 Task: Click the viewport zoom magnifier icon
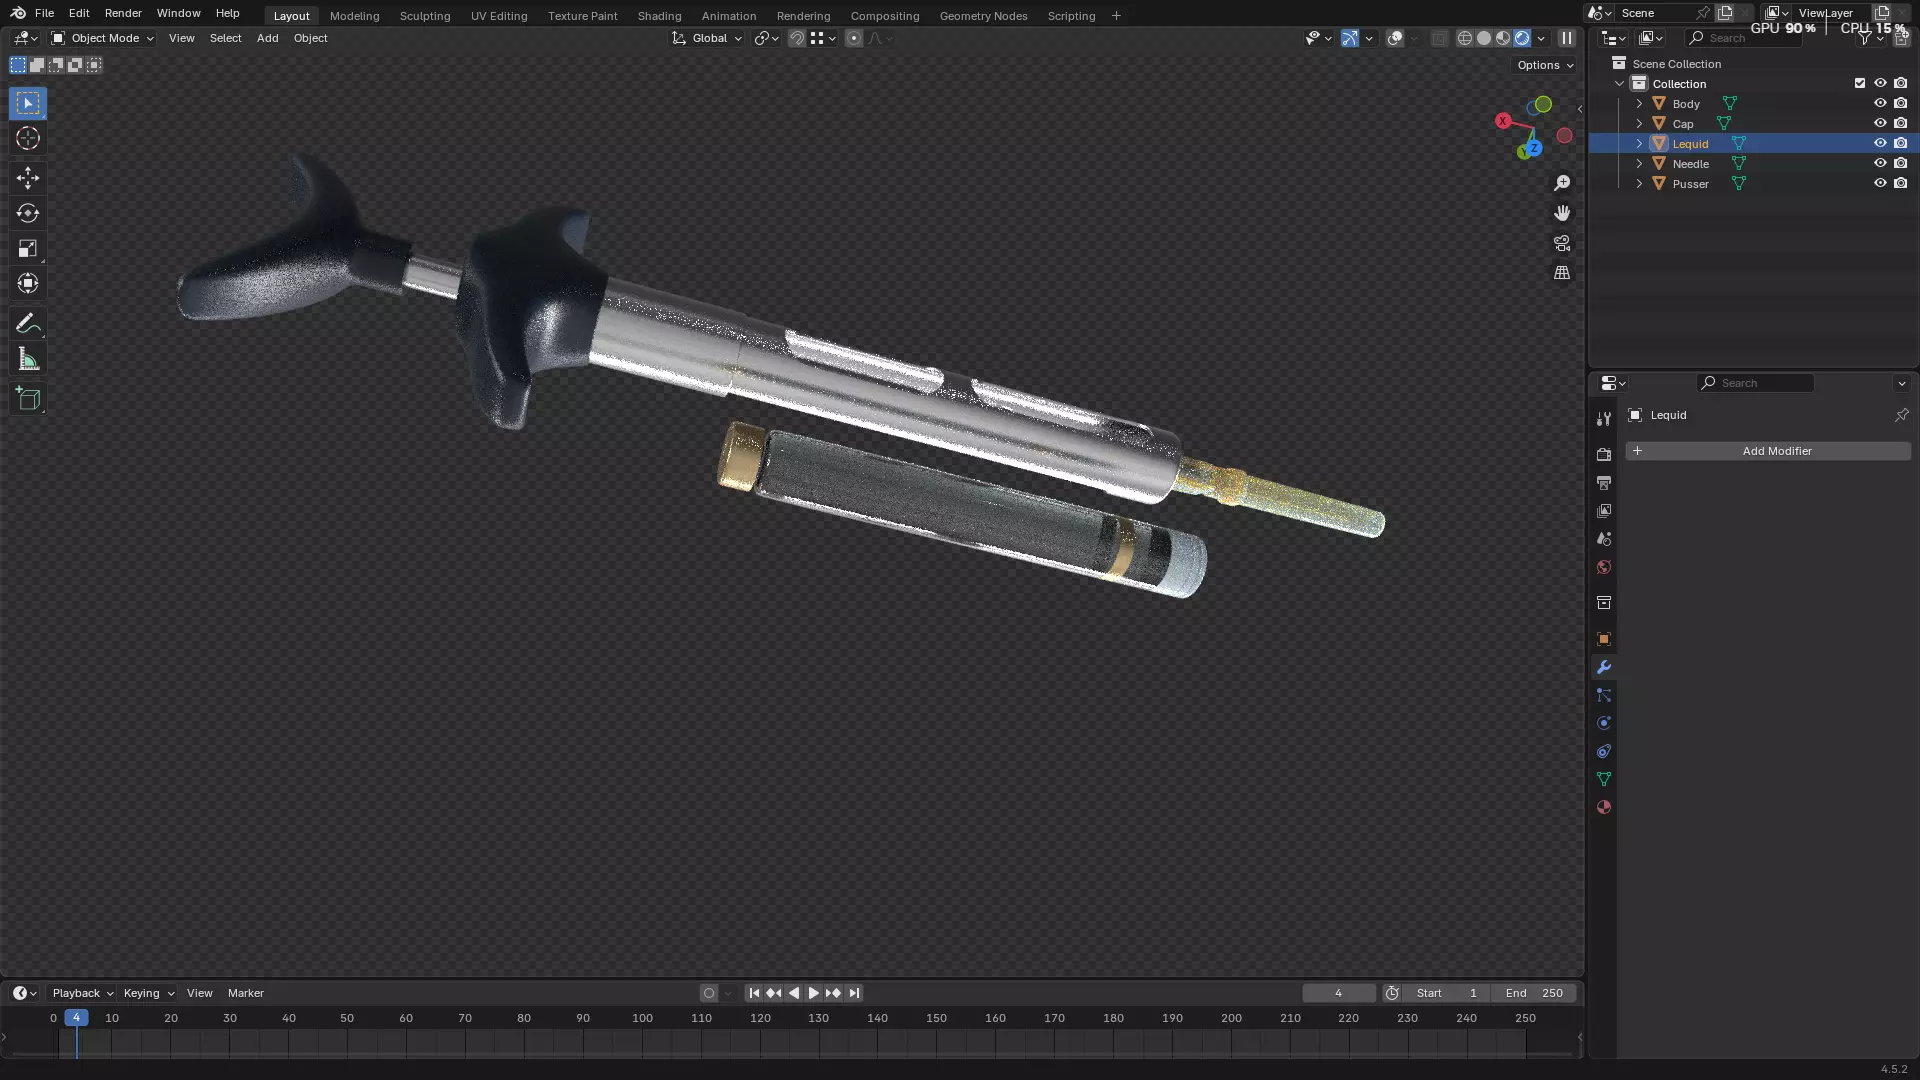click(1562, 183)
